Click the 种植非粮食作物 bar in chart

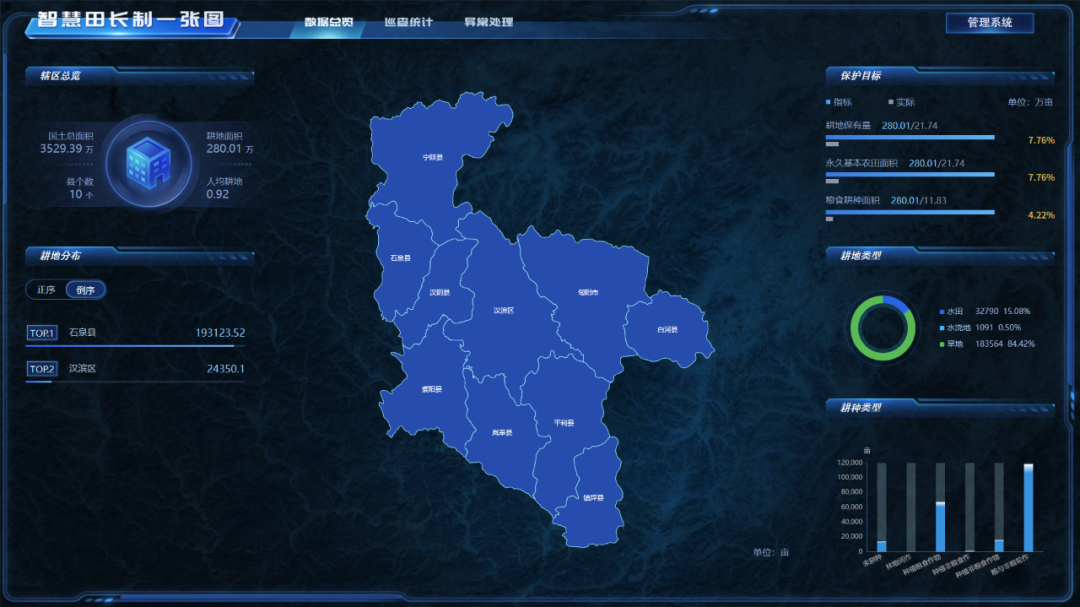point(999,546)
